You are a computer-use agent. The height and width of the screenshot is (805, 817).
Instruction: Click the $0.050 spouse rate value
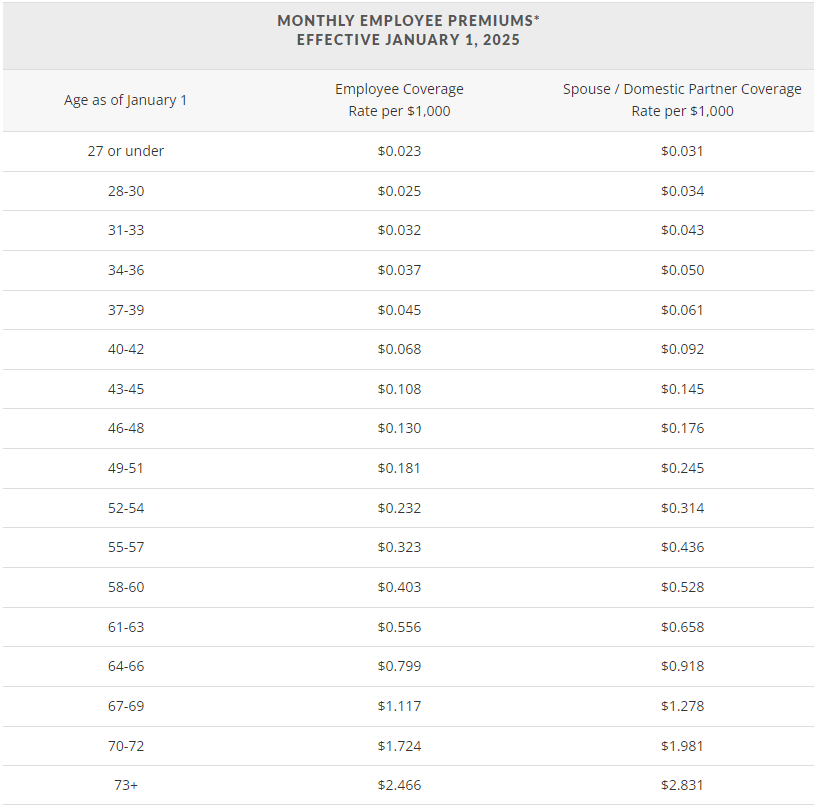[x=682, y=270]
